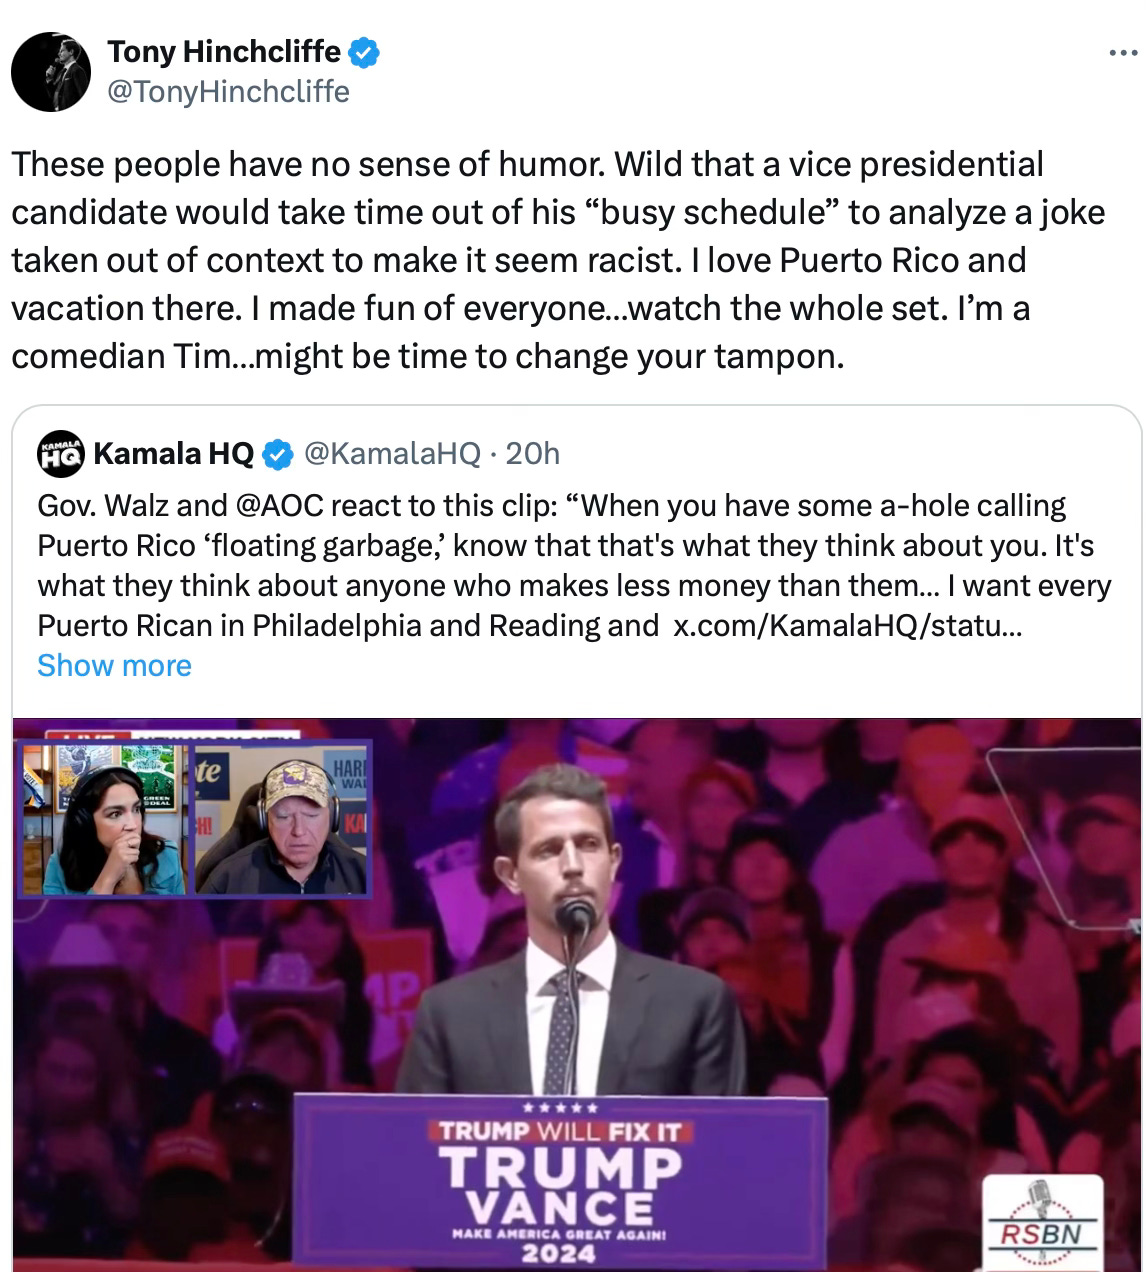Click the Tony Hinchcliffe display name

(223, 52)
